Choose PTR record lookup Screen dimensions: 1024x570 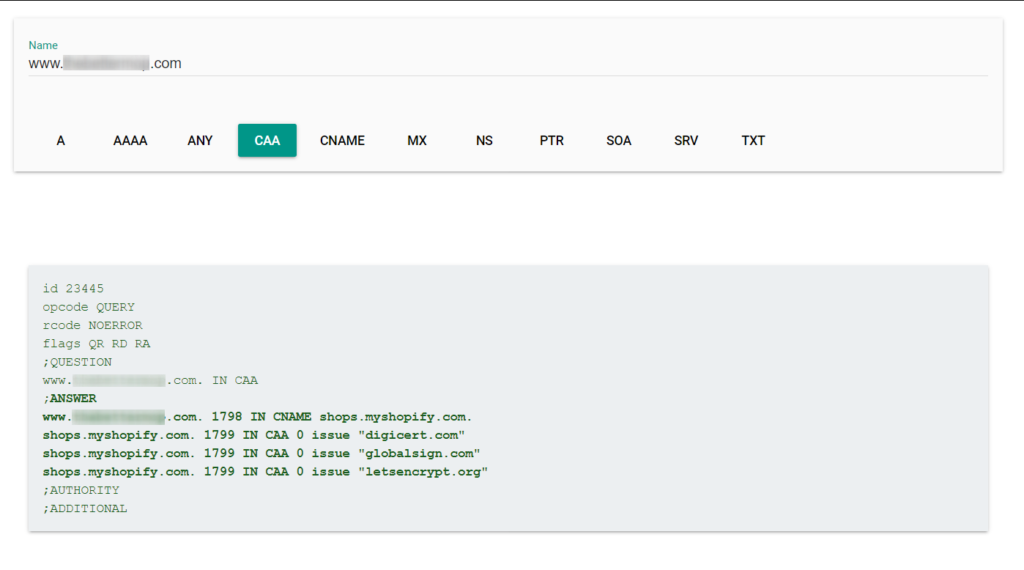552,141
